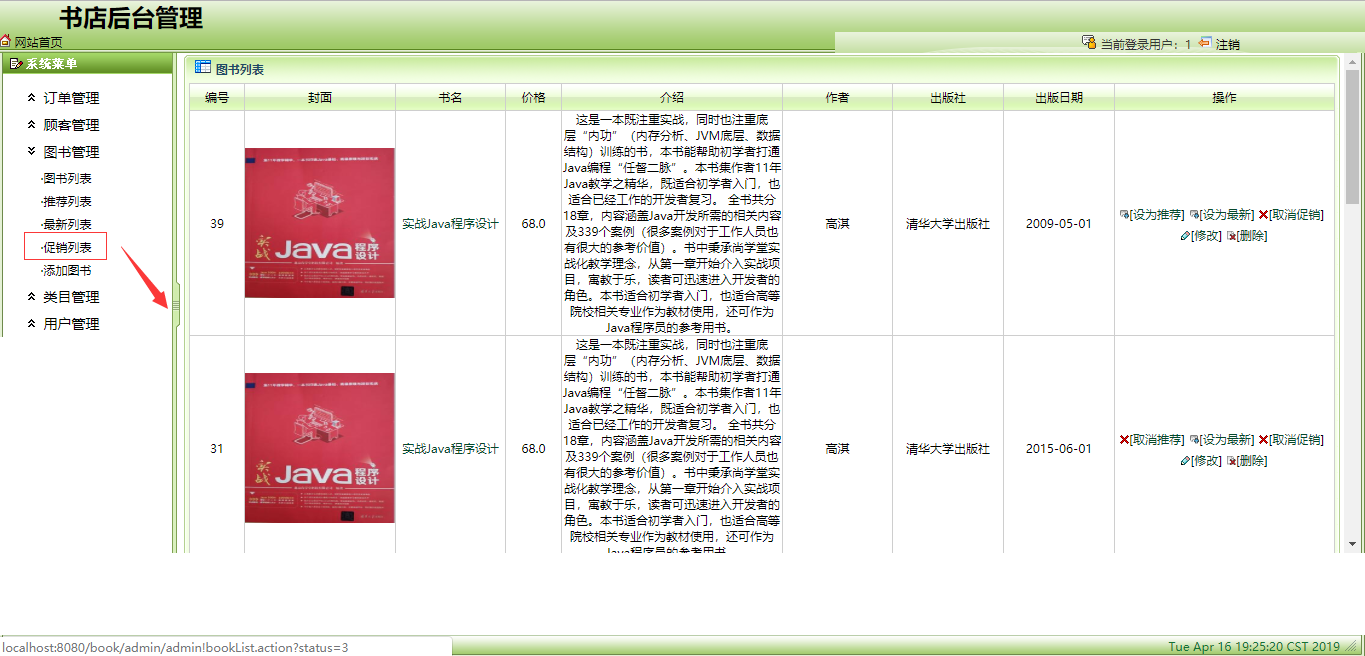Click the 书店后台管理 page title
1365x656 pixels.
click(x=131, y=17)
